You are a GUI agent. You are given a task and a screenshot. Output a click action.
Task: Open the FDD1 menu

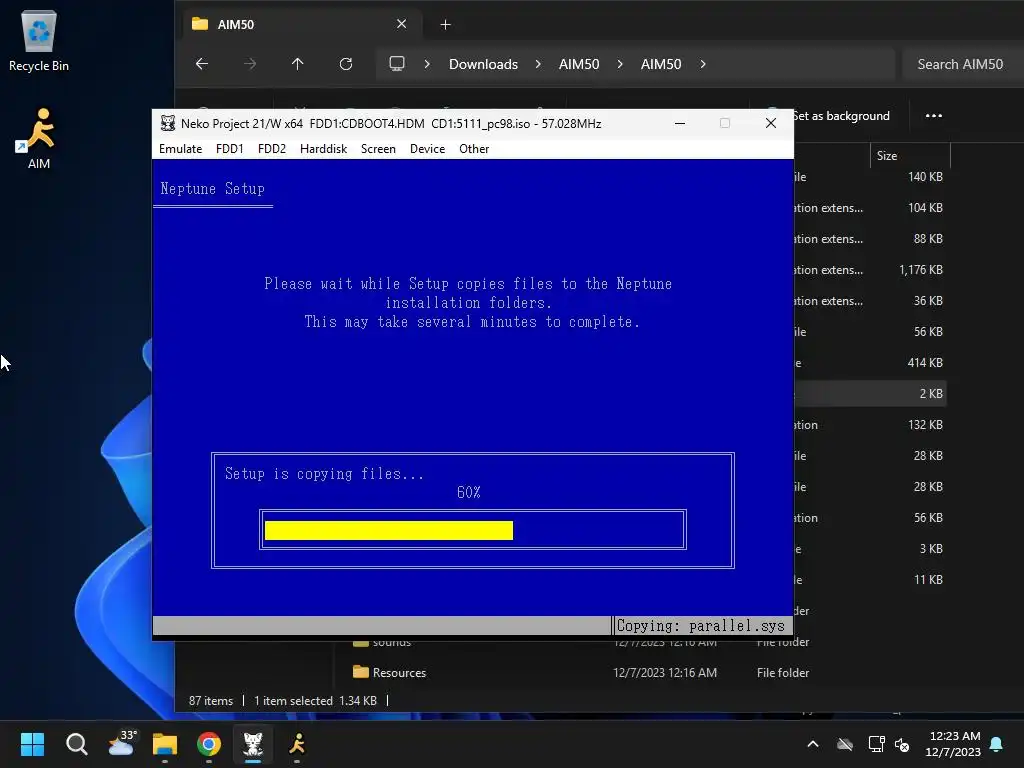coord(229,149)
